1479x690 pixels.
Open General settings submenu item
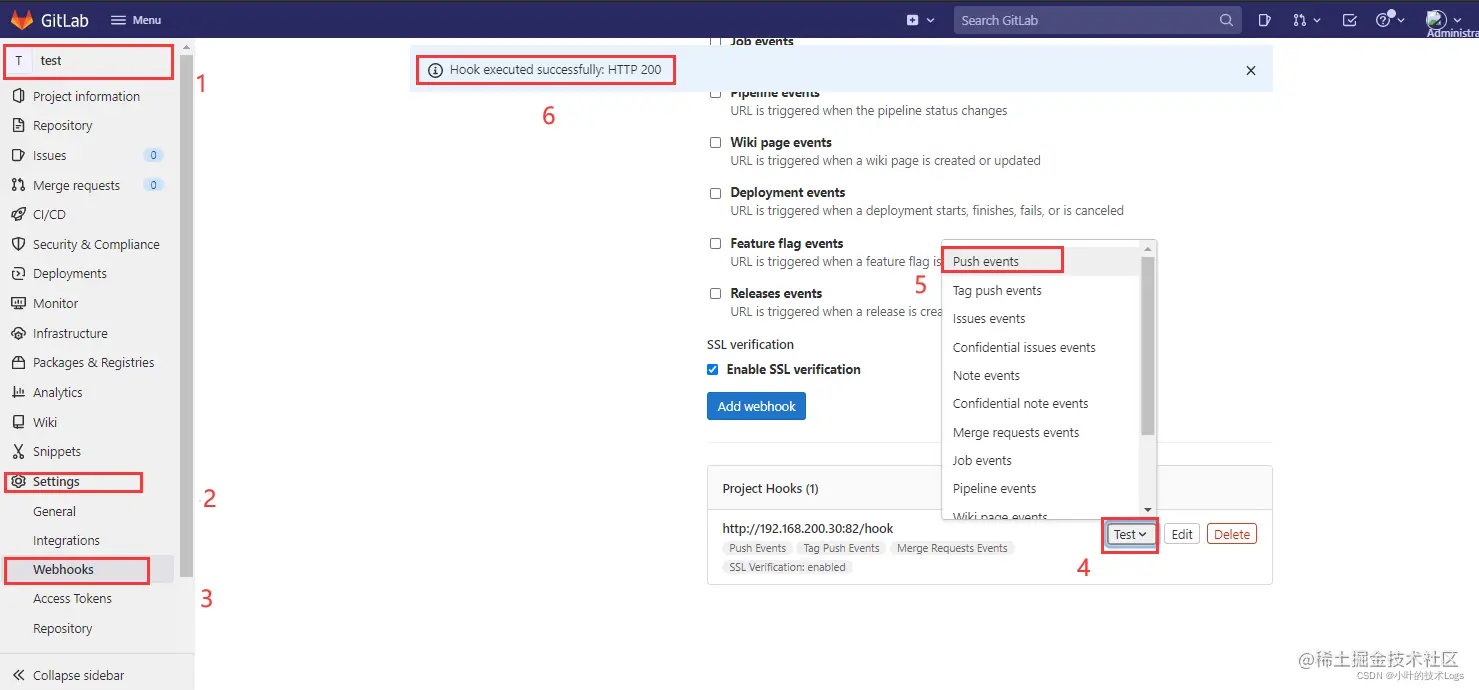click(54, 511)
